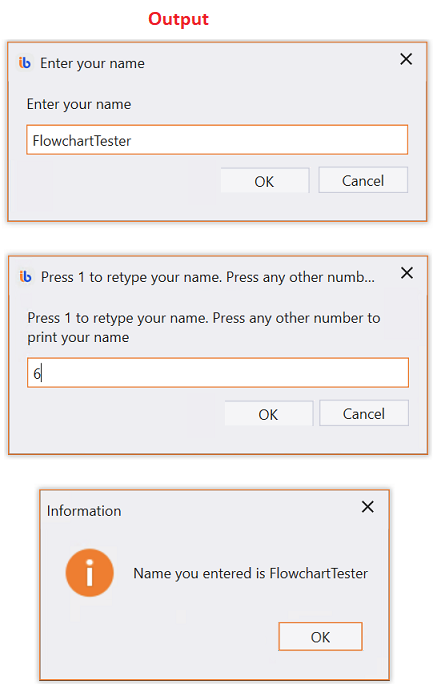Viewport: 433px width, 684px height.
Task: Confirm OK in the Enter your name dialog
Action: tap(265, 181)
